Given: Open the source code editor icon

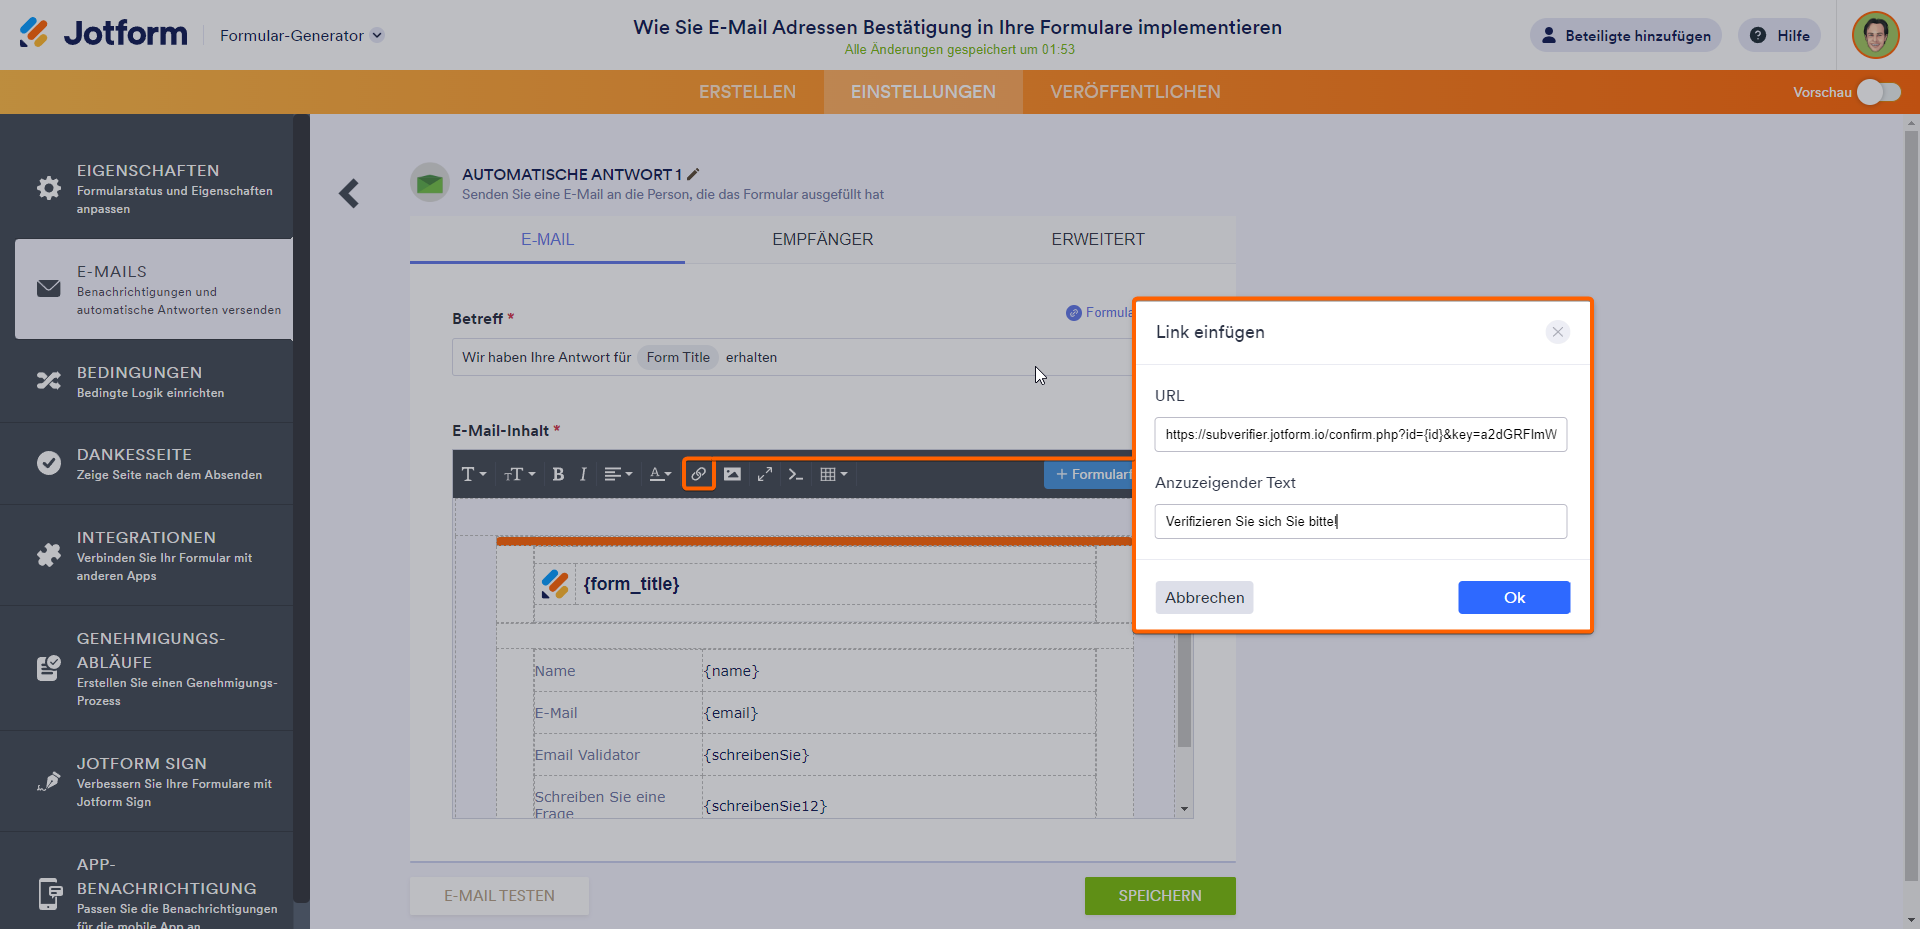Looking at the screenshot, I should 796,474.
